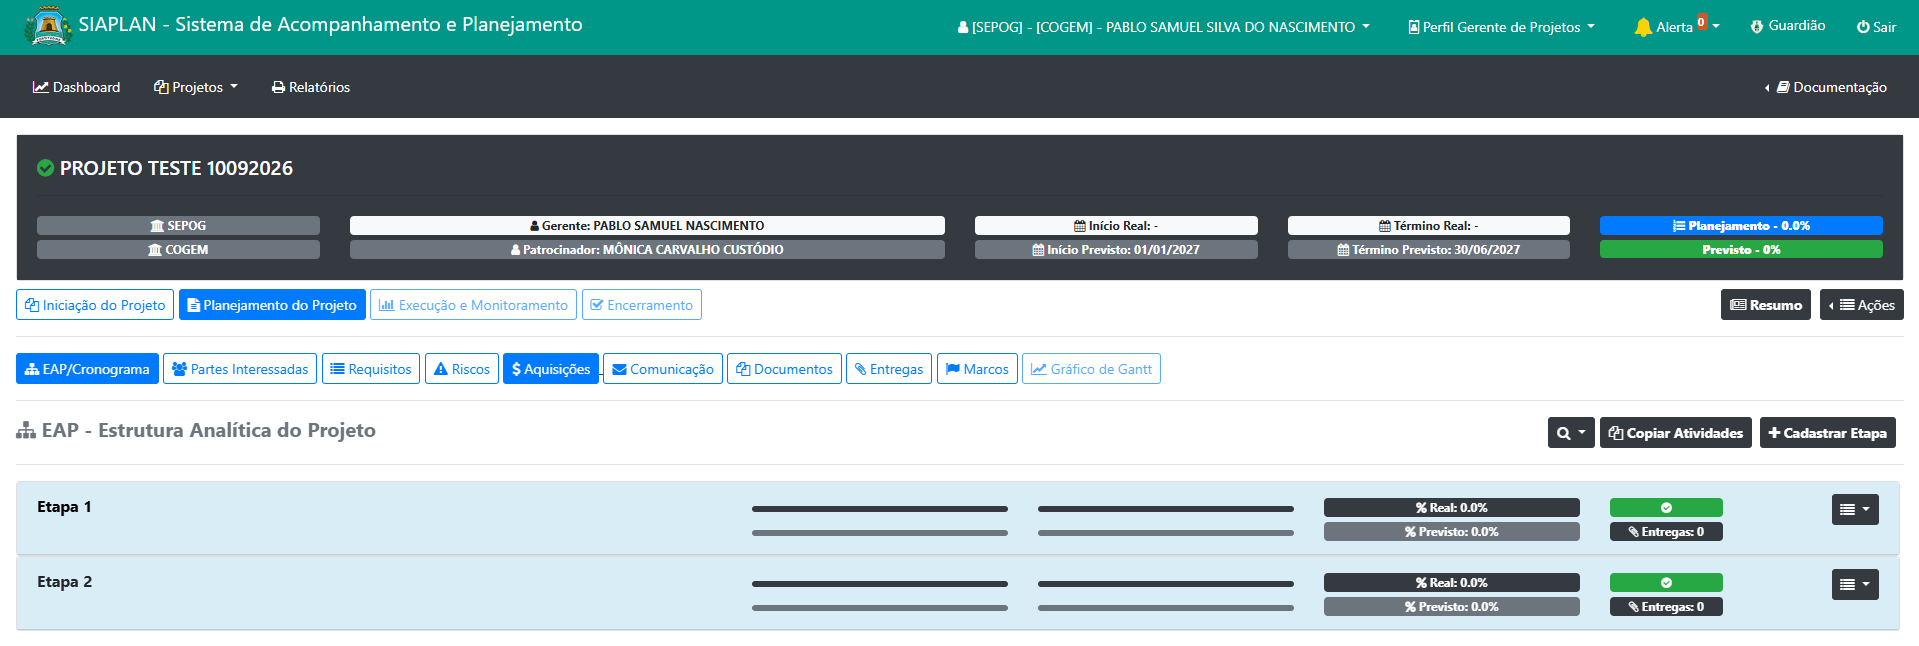
Task: Open the Guardião shield link
Action: (1788, 26)
